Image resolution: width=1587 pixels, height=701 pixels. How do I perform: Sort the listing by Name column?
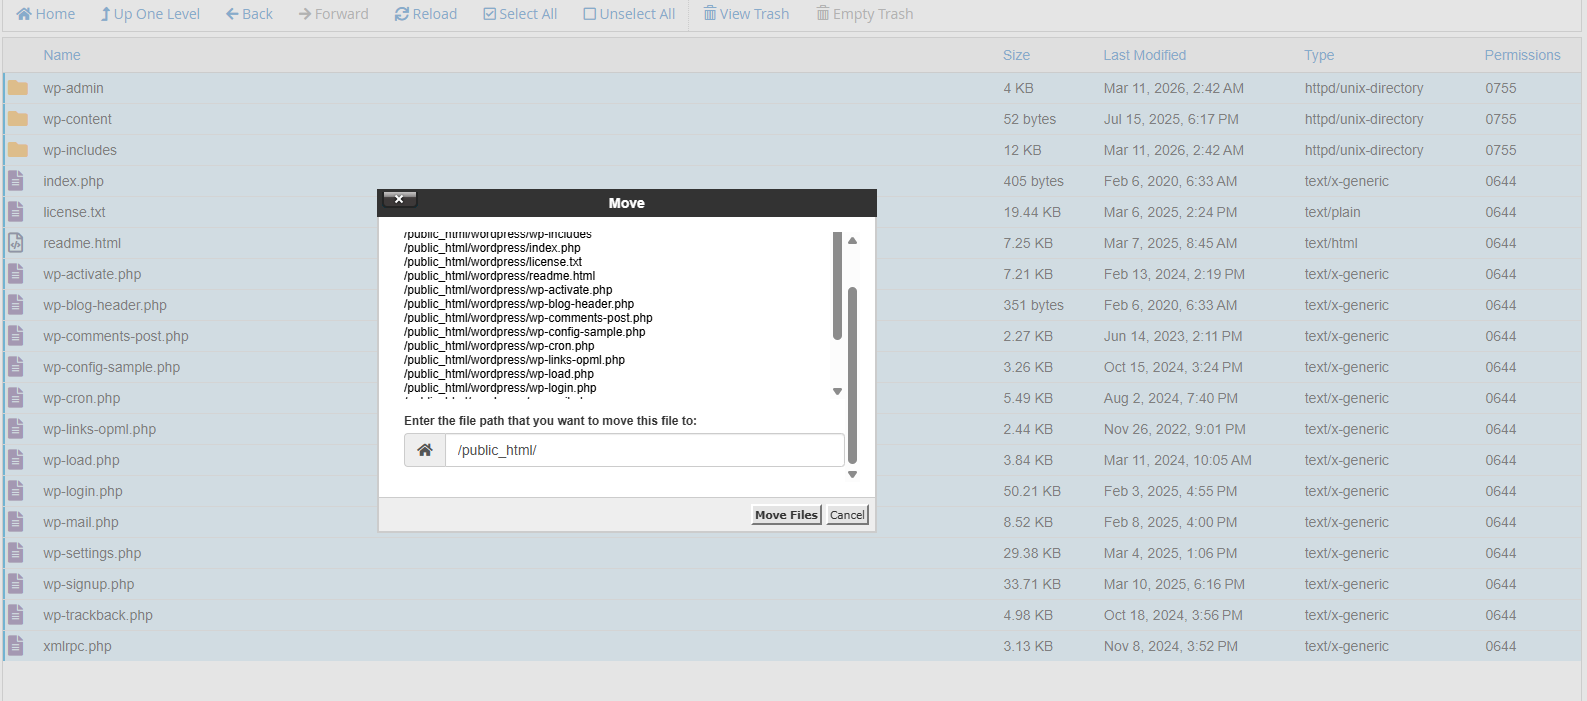pos(62,55)
